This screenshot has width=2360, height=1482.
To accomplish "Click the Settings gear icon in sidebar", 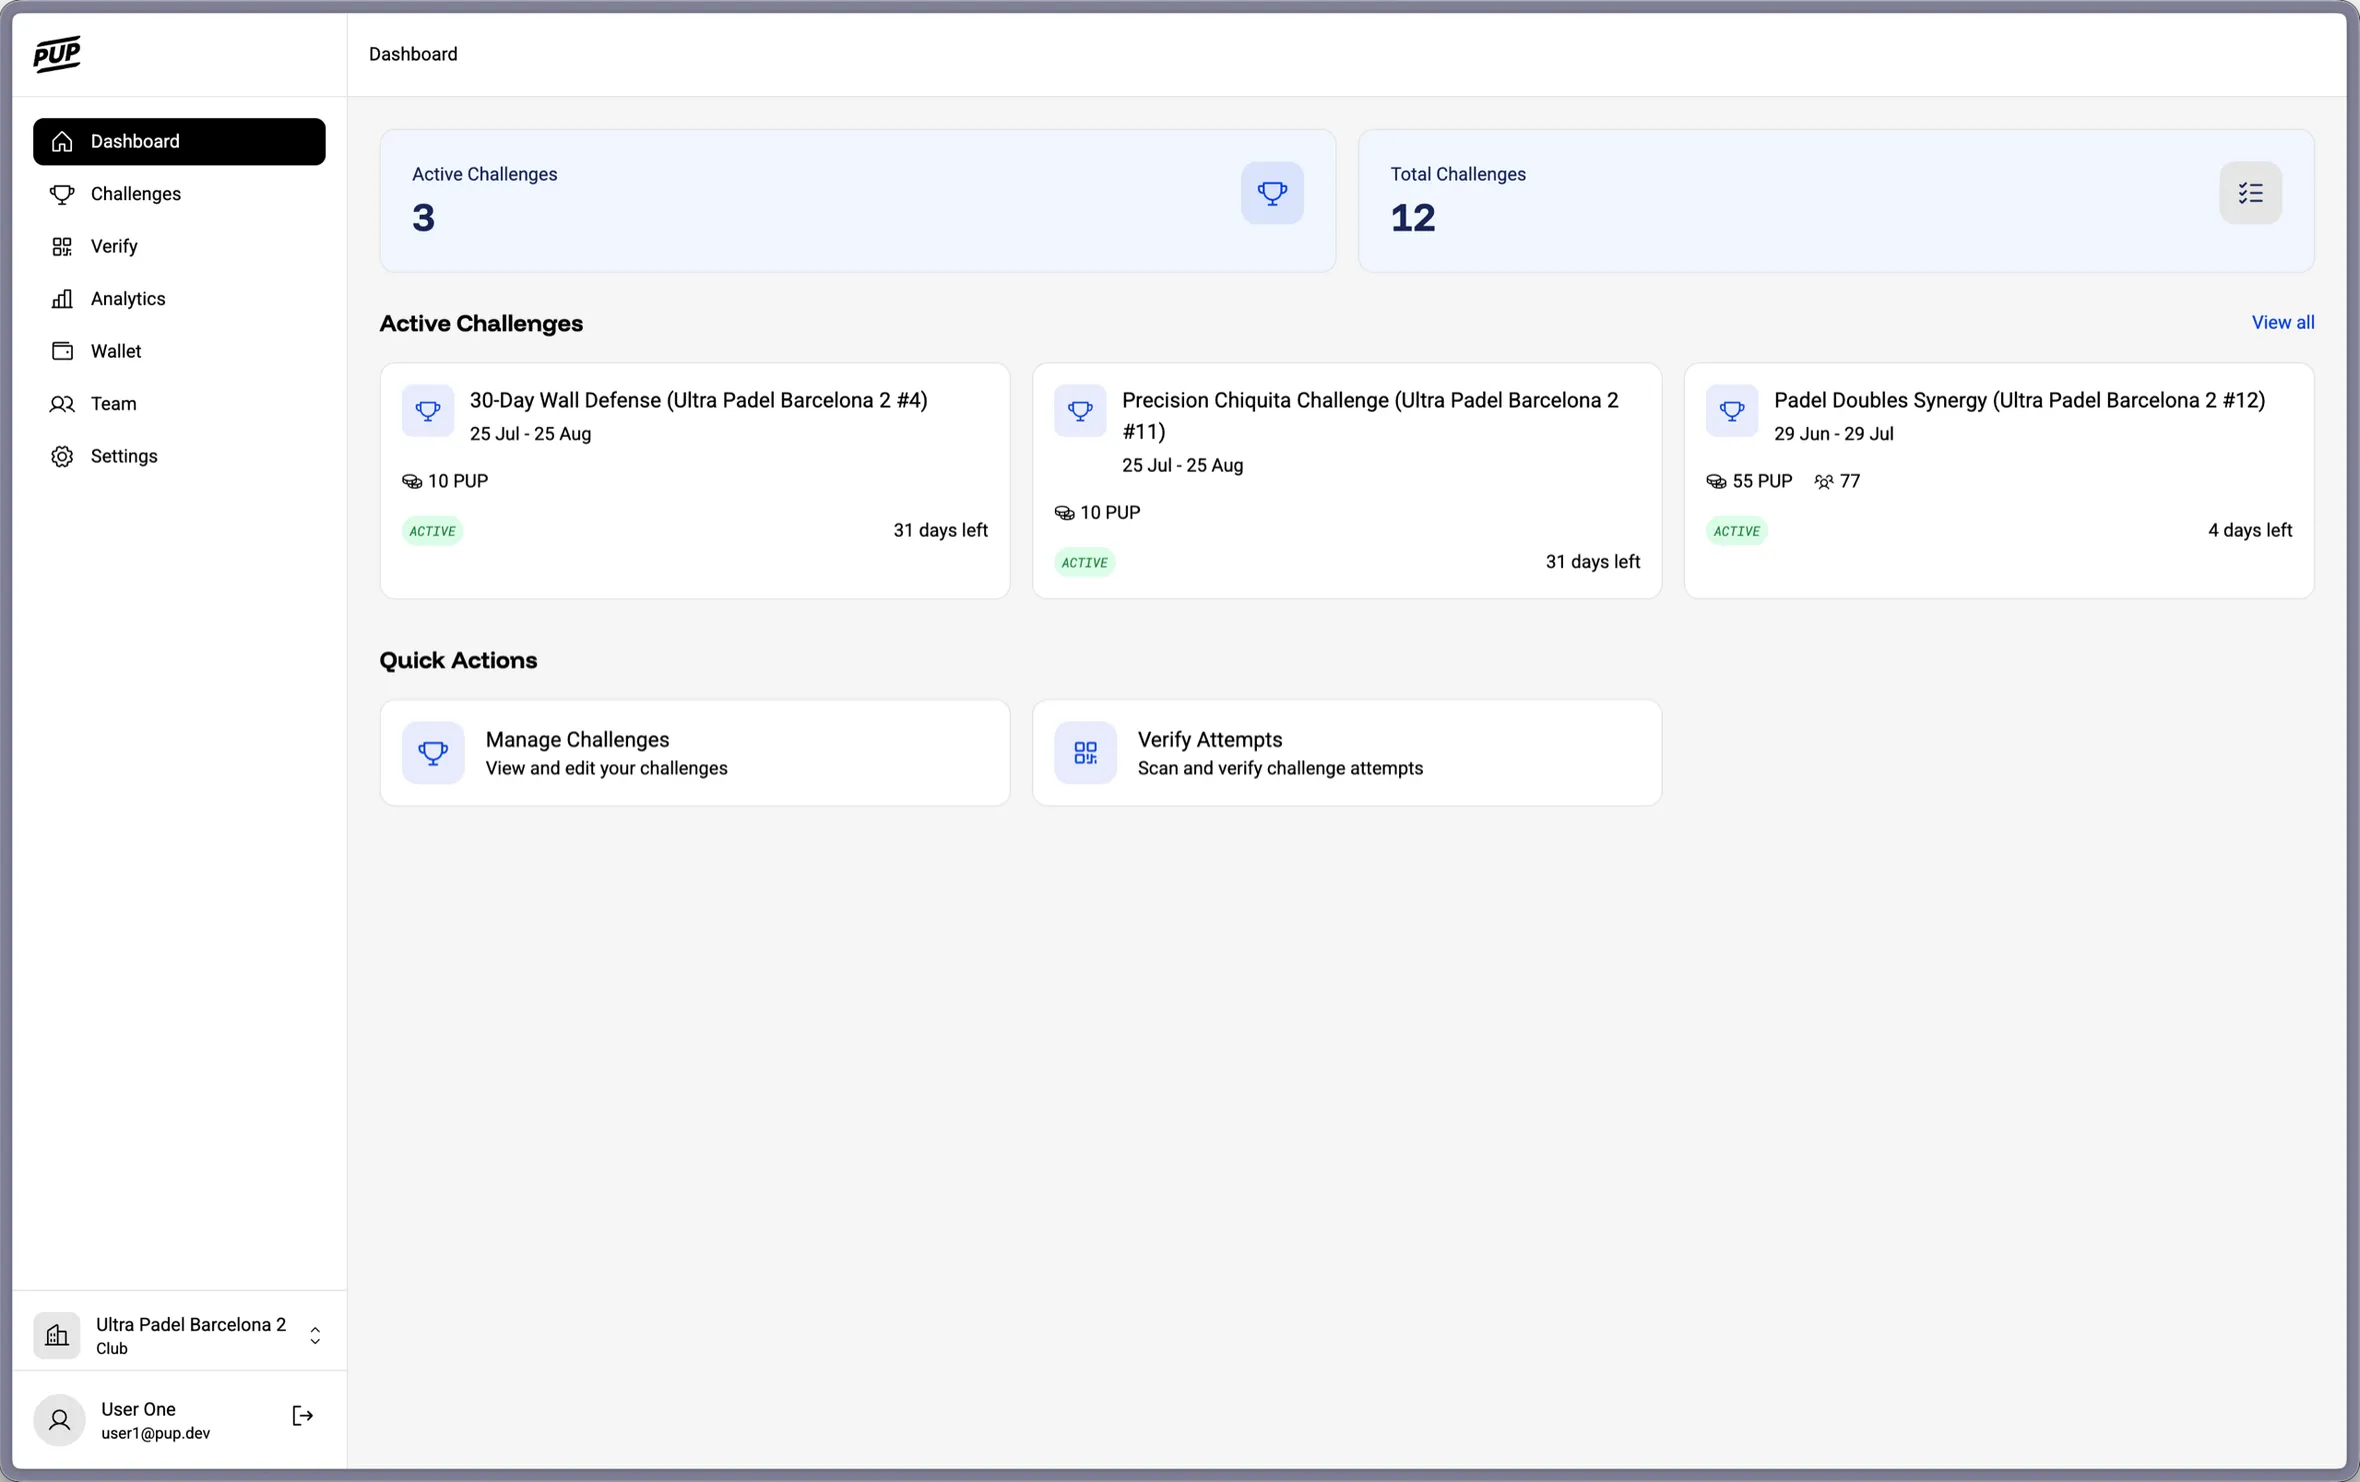I will 62,456.
